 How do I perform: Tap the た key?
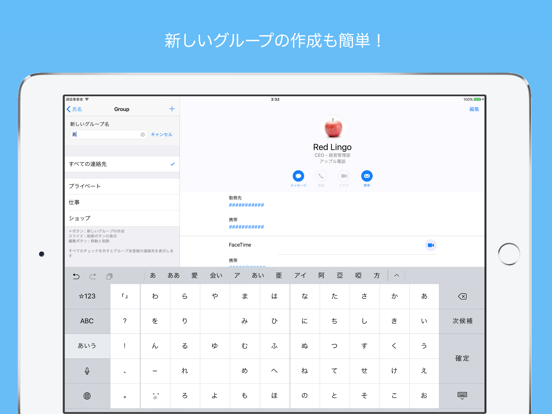tap(334, 296)
